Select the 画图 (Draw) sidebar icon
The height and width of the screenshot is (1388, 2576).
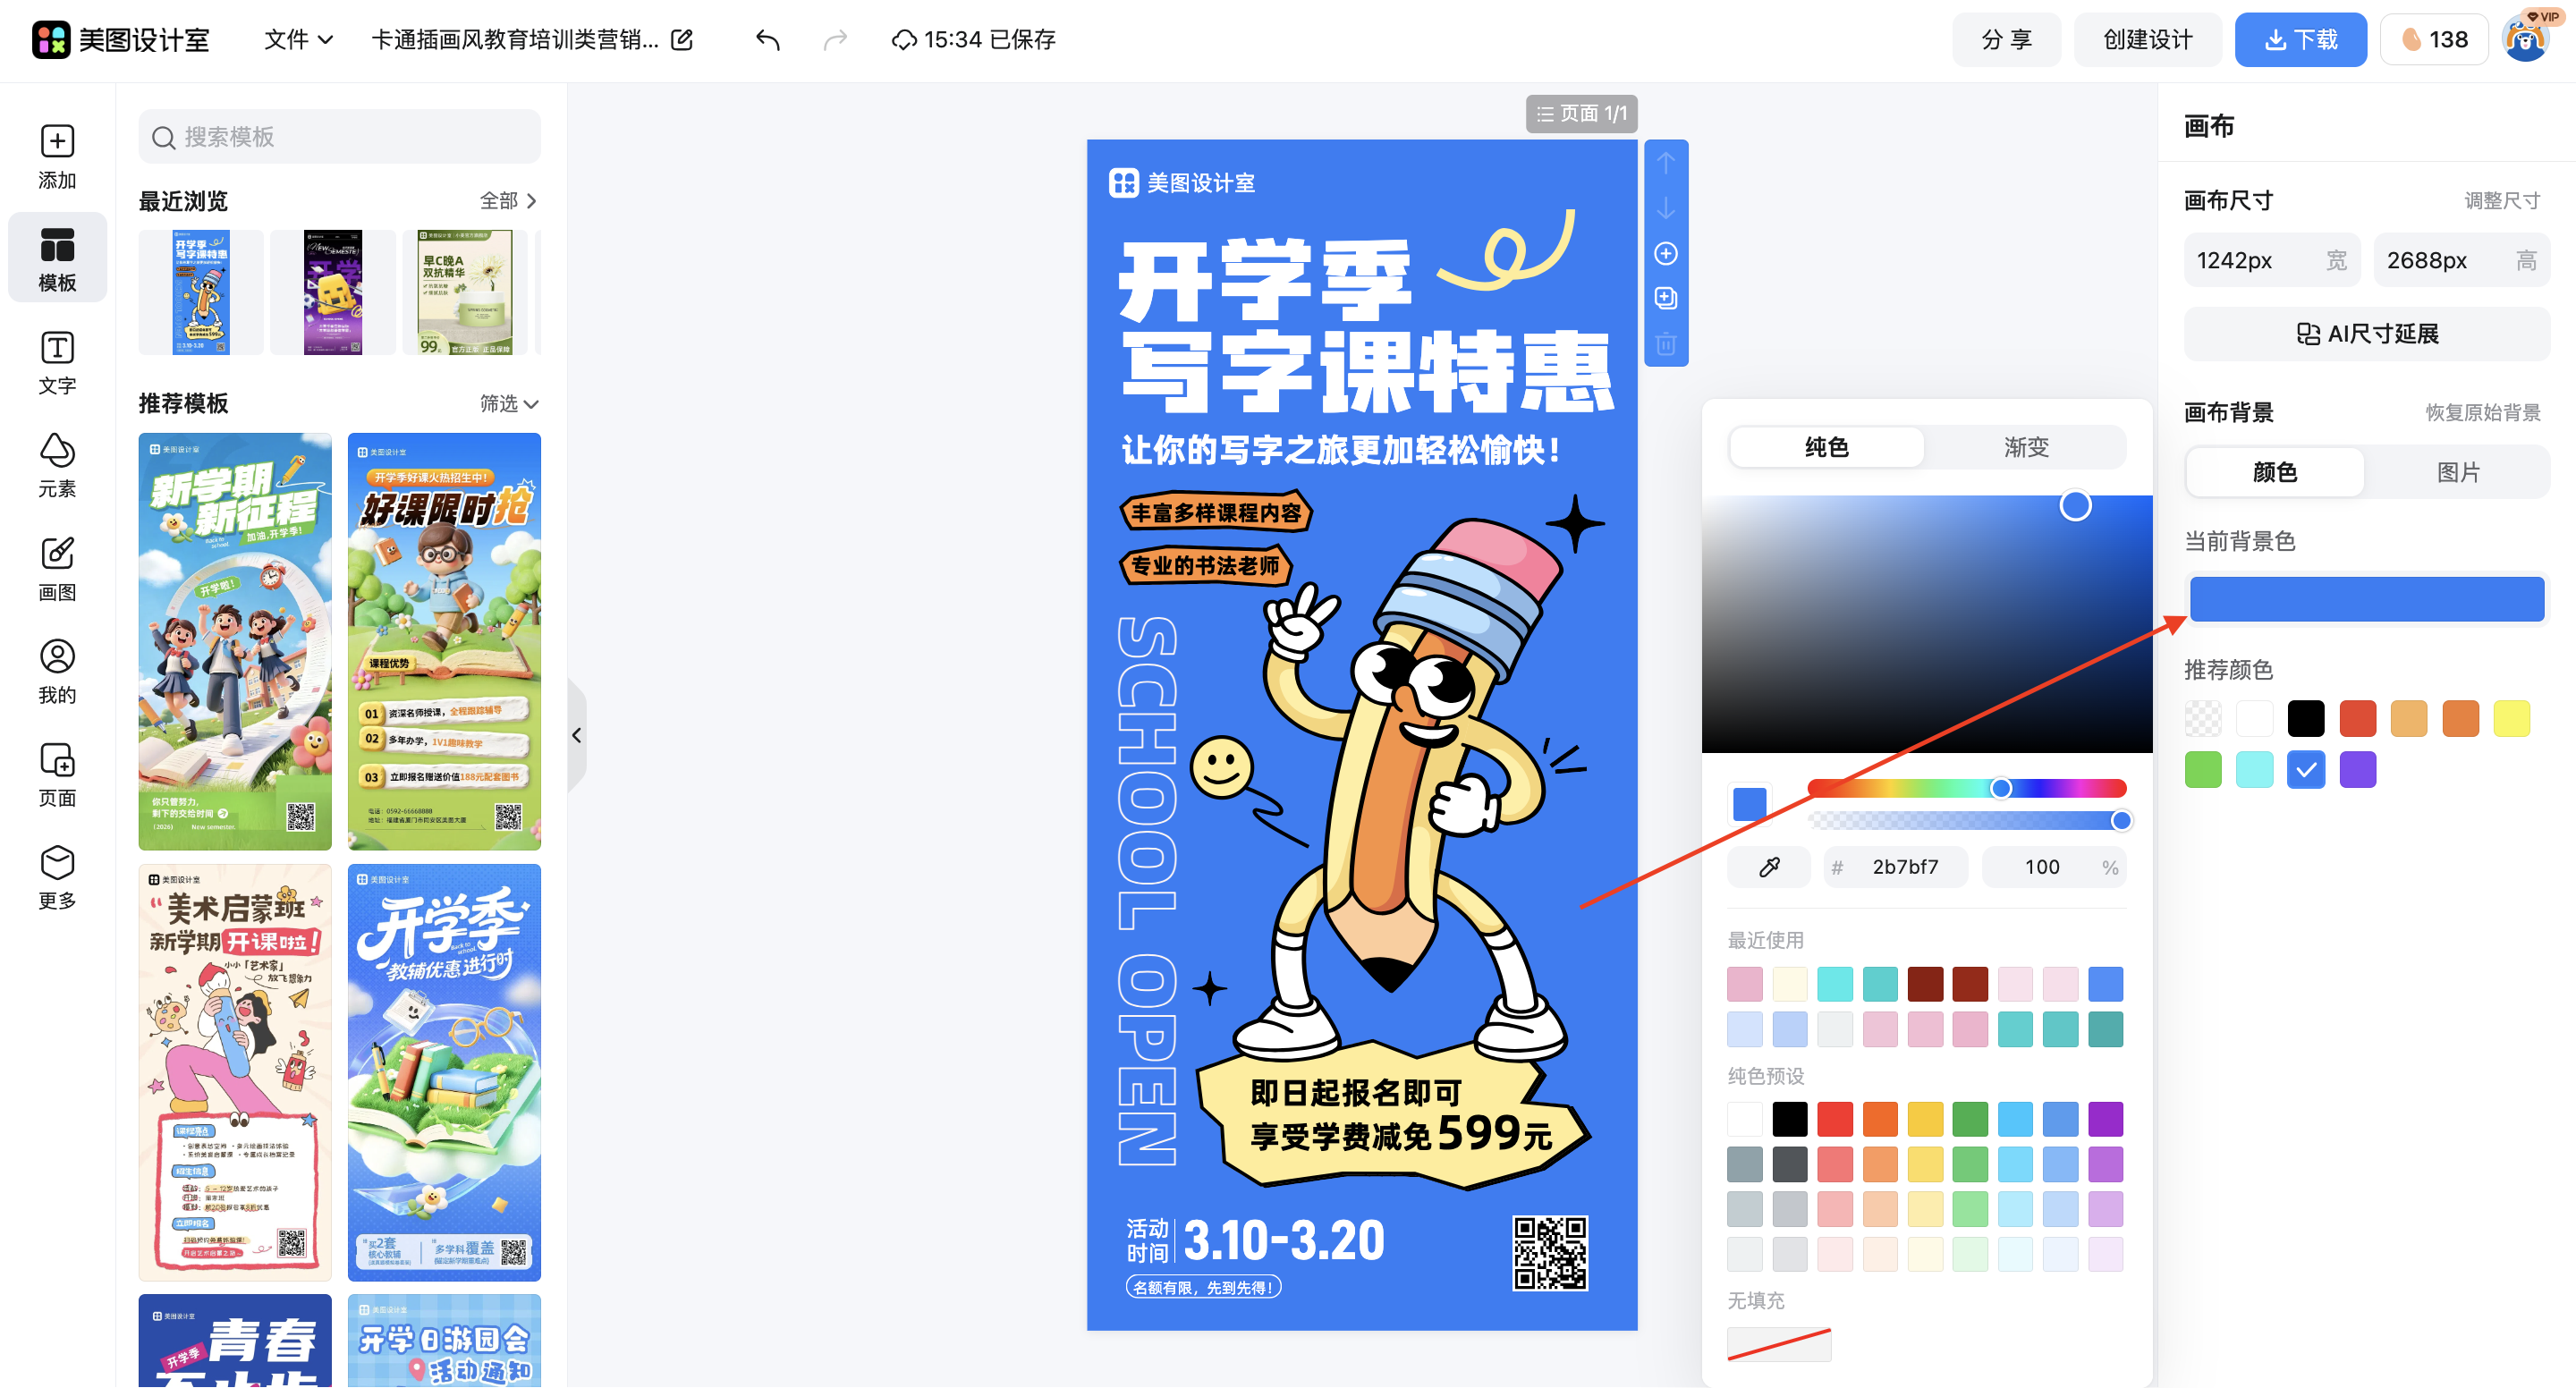57,568
